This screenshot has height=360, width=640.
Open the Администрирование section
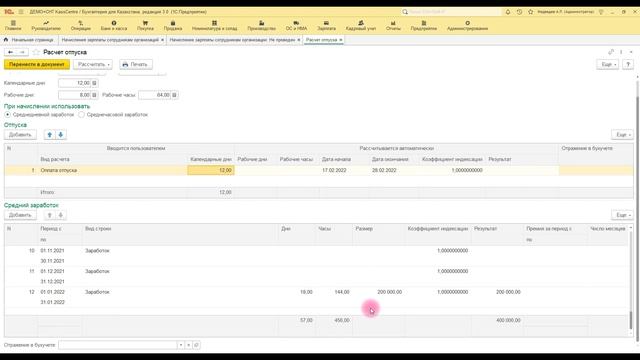pos(467,26)
